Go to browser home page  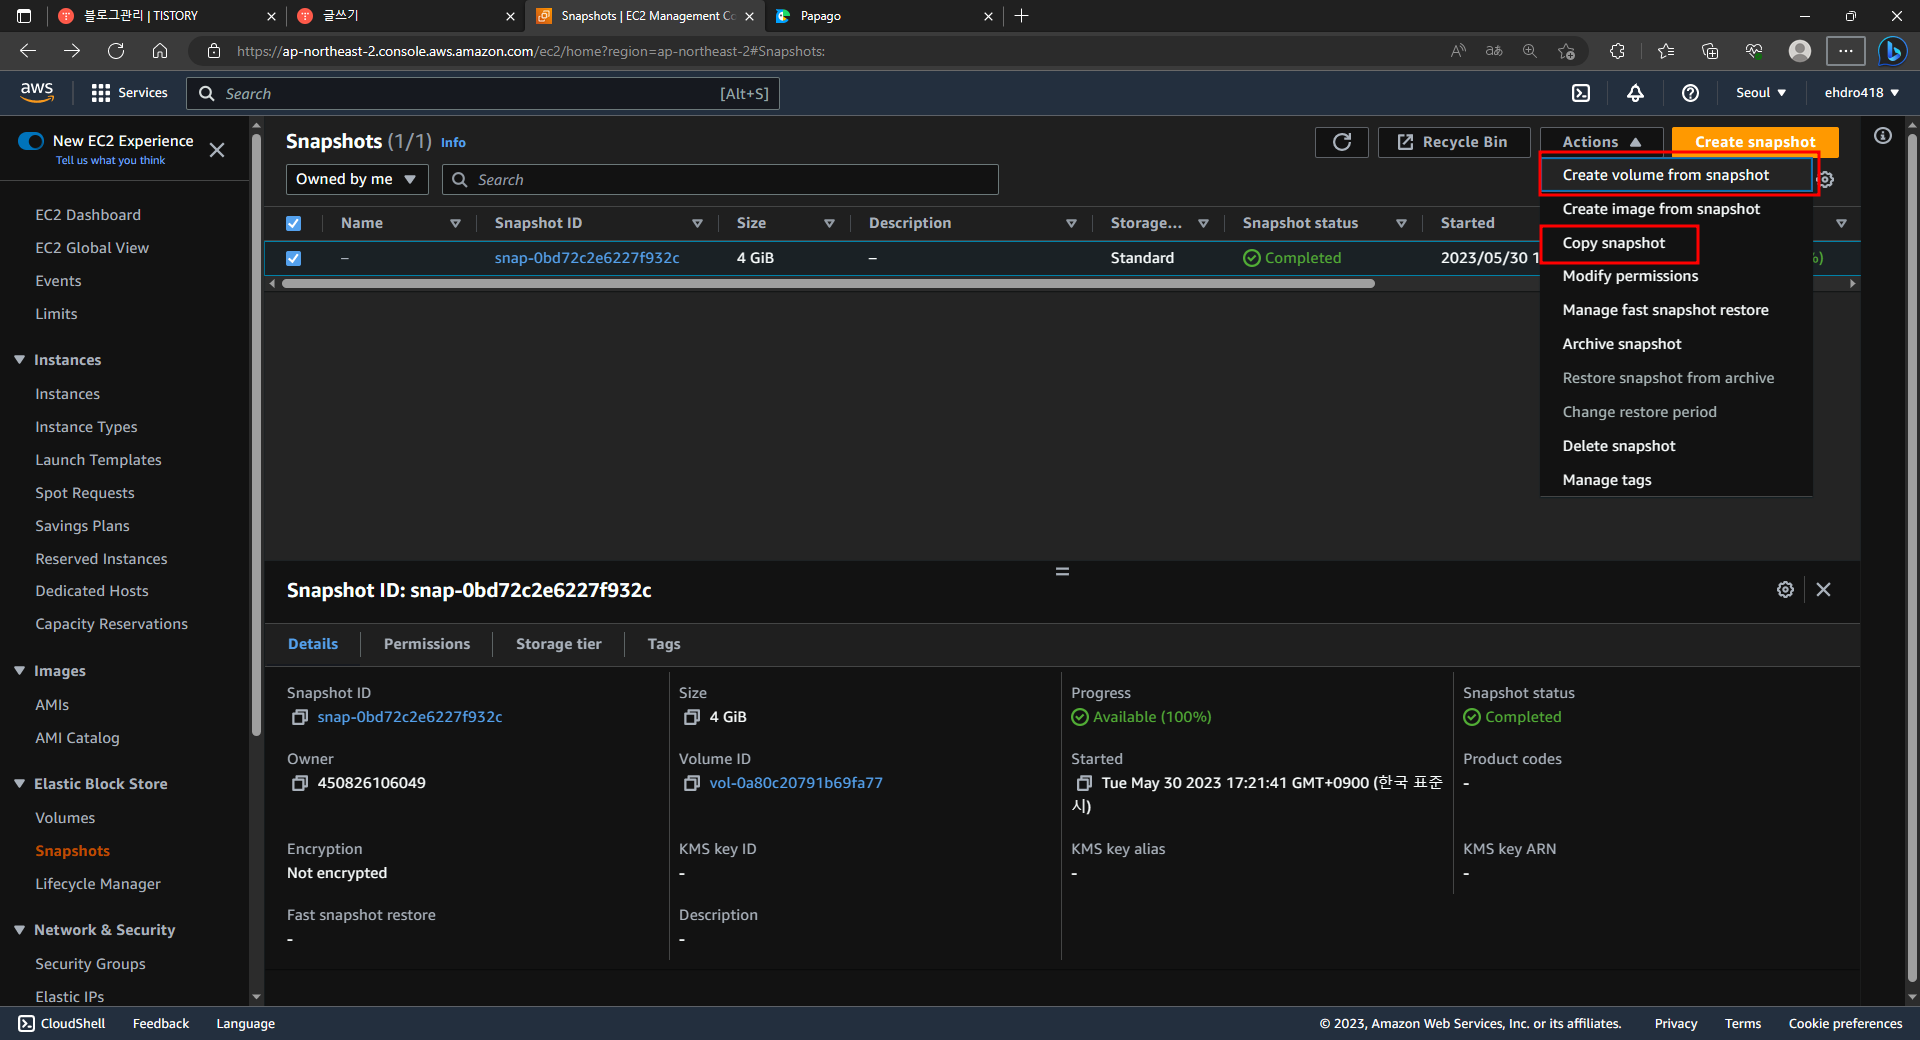coord(160,51)
